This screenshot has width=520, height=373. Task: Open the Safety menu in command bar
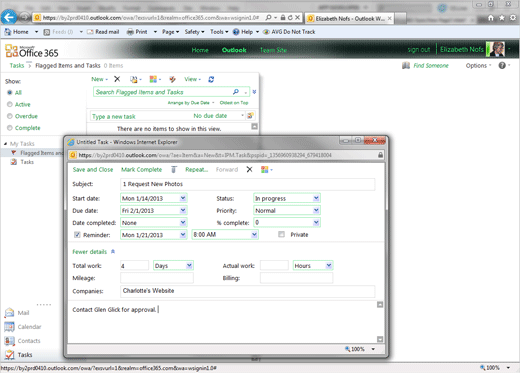194,32
